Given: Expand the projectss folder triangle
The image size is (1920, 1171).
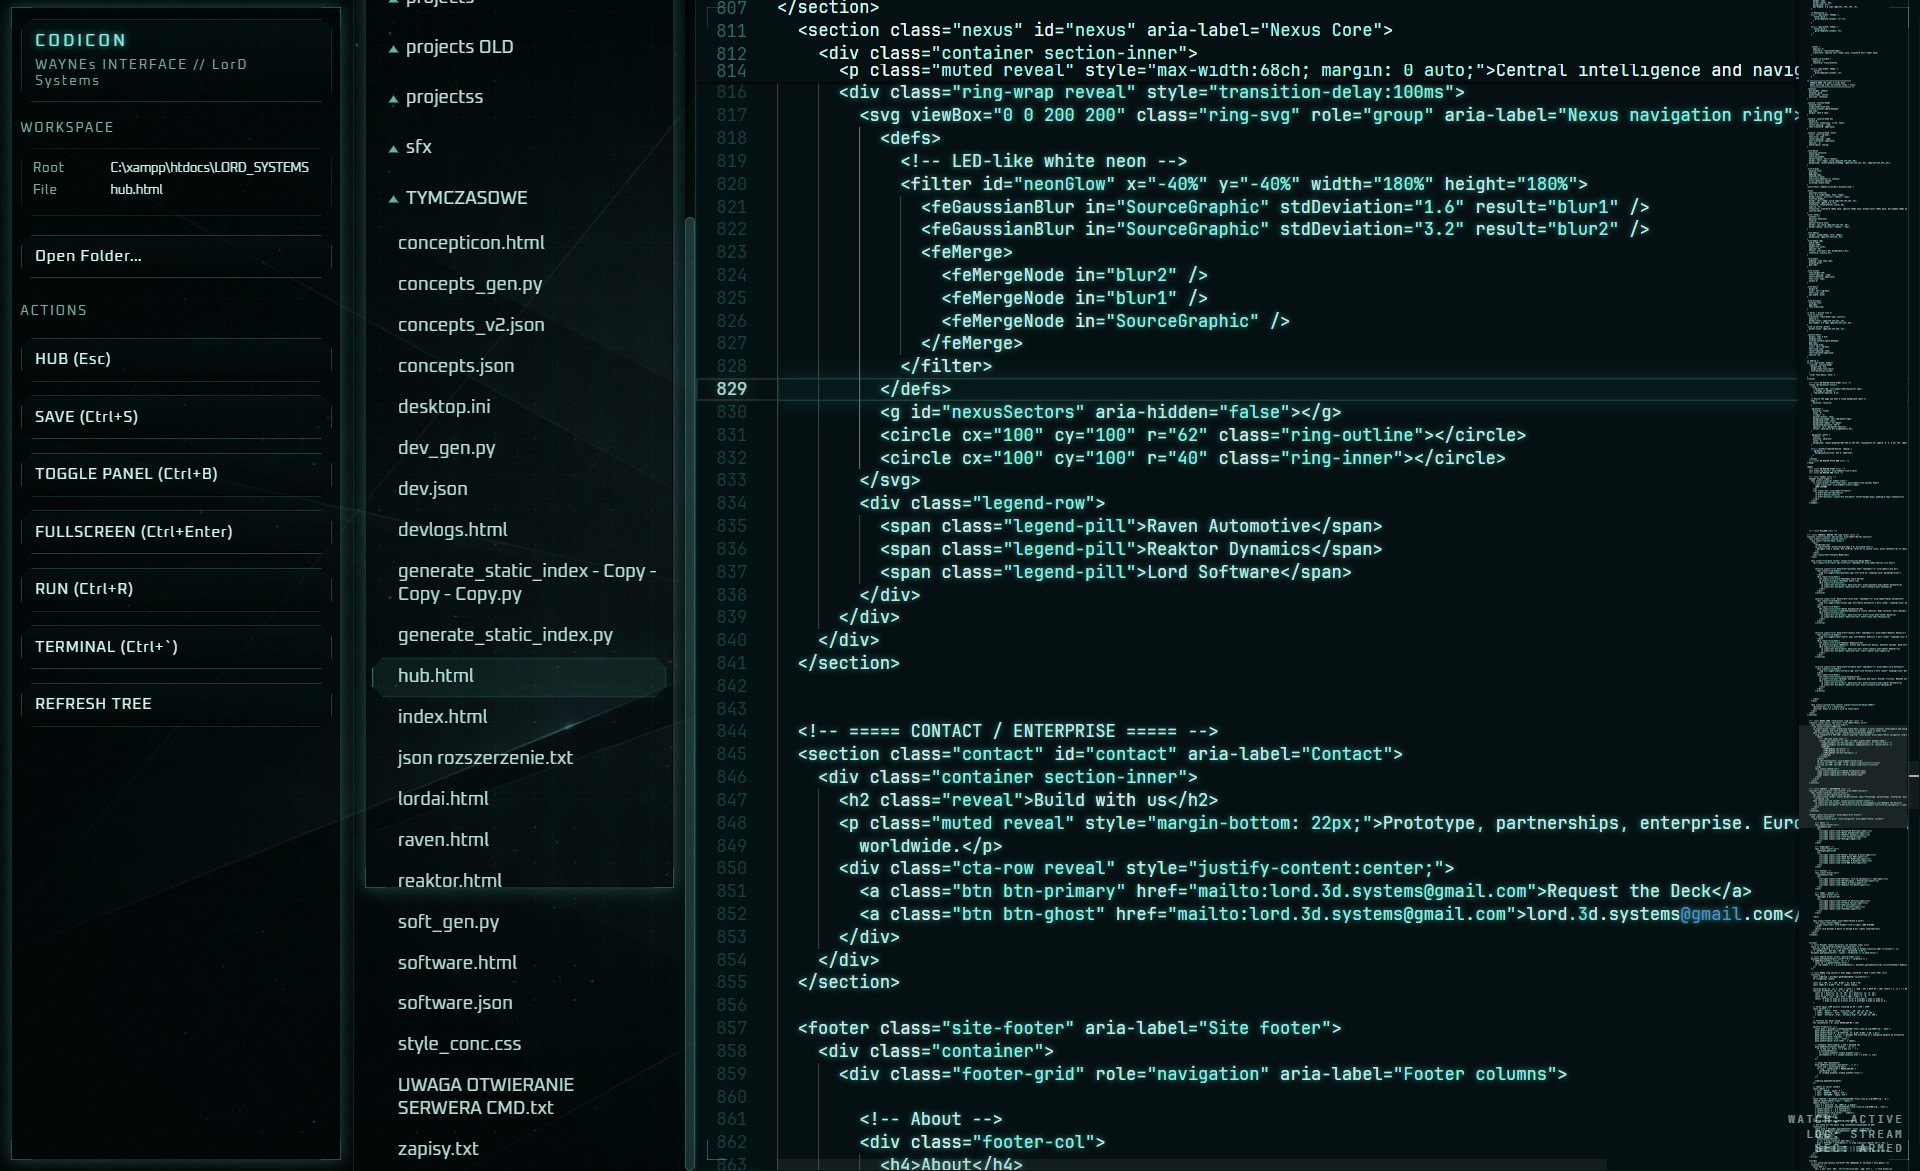Looking at the screenshot, I should 393,98.
